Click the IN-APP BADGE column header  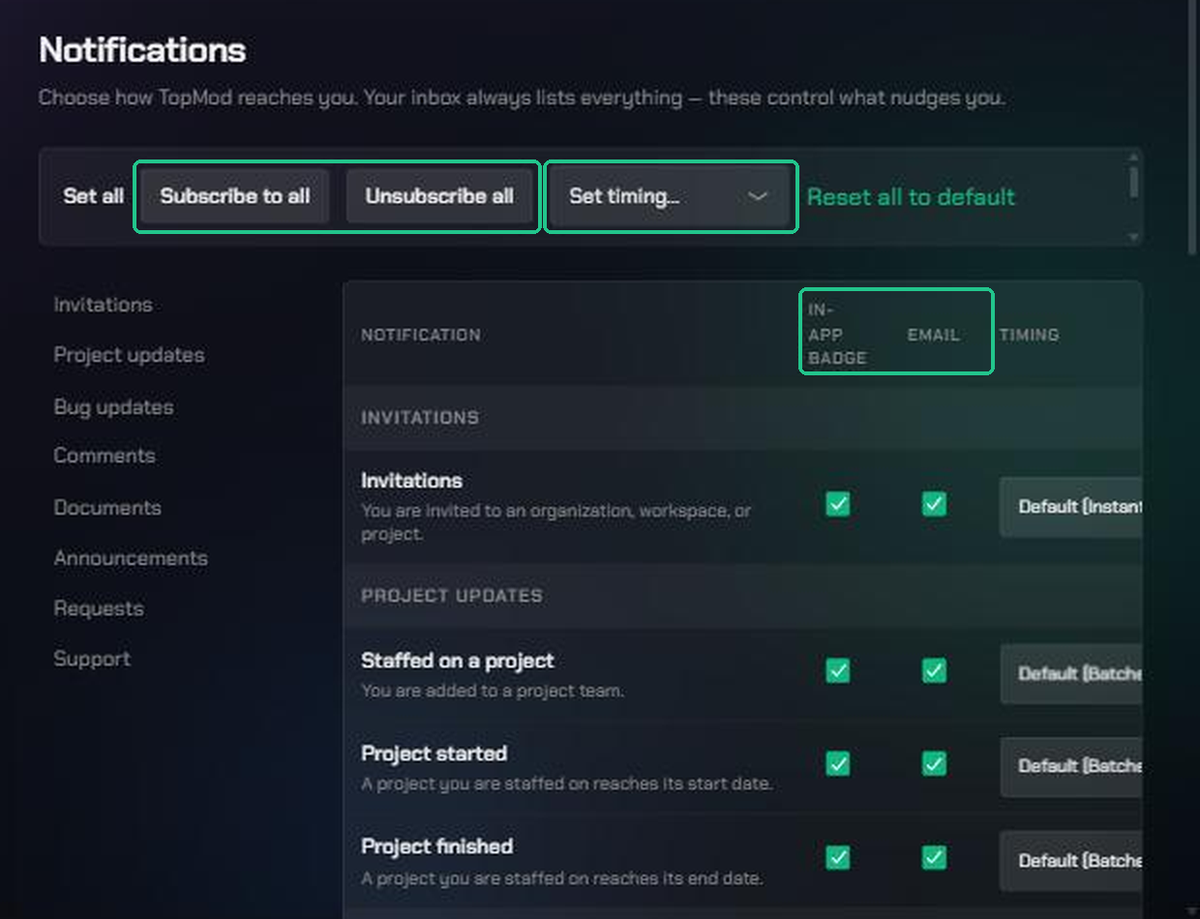(x=838, y=334)
